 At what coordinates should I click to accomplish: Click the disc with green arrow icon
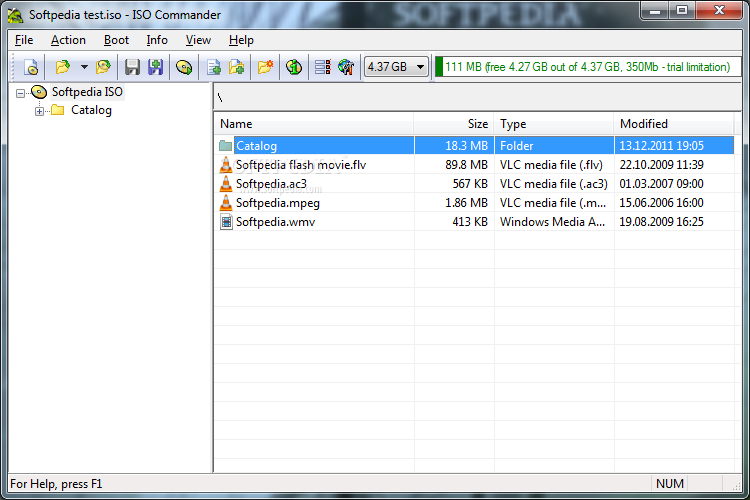(x=184, y=67)
